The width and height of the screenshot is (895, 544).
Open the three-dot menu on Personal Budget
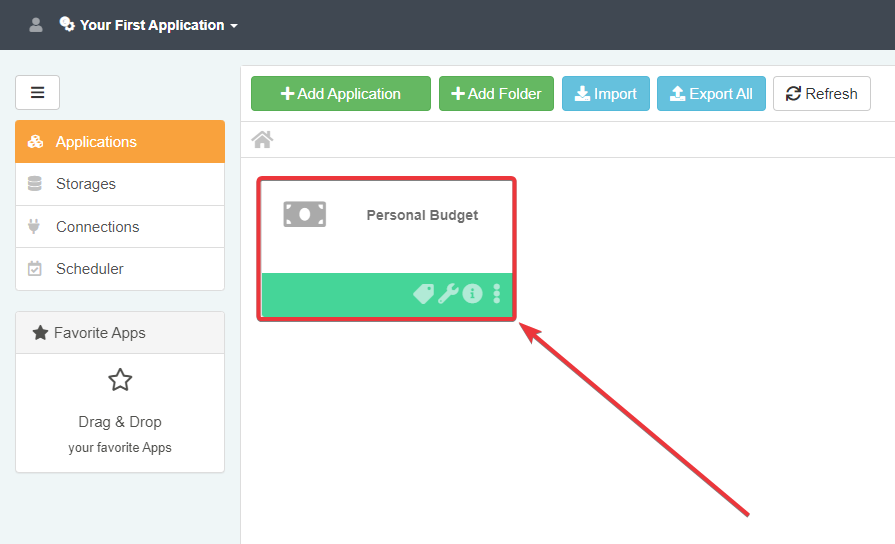(497, 294)
